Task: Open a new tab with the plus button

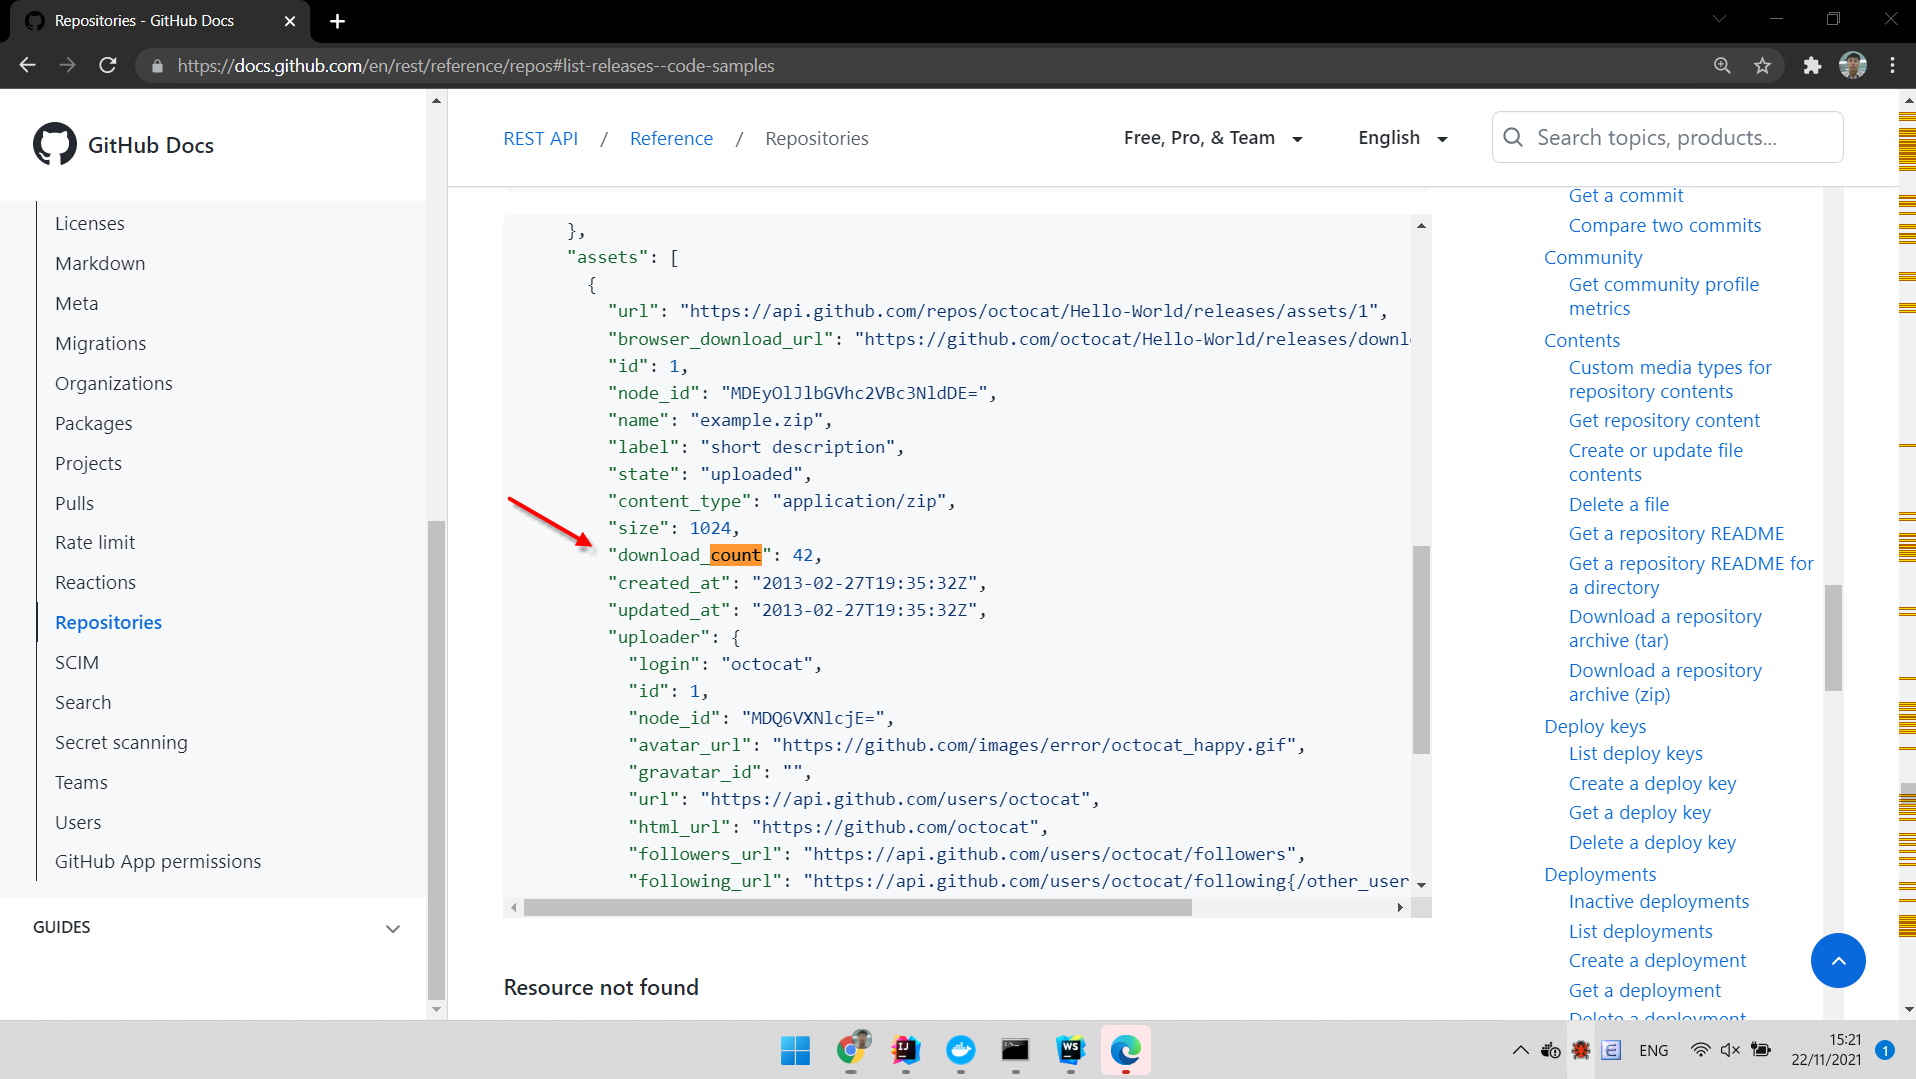Action: (x=337, y=21)
